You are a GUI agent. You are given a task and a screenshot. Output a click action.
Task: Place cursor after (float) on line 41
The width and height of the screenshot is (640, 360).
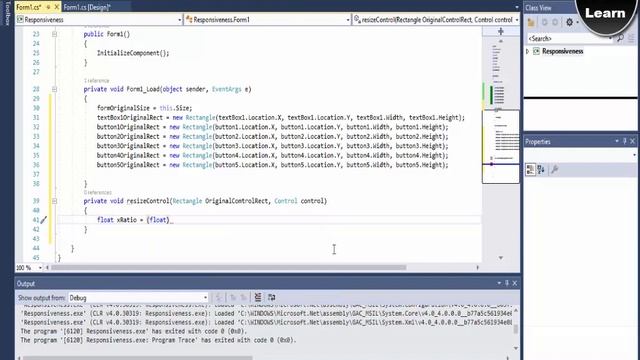point(170,220)
